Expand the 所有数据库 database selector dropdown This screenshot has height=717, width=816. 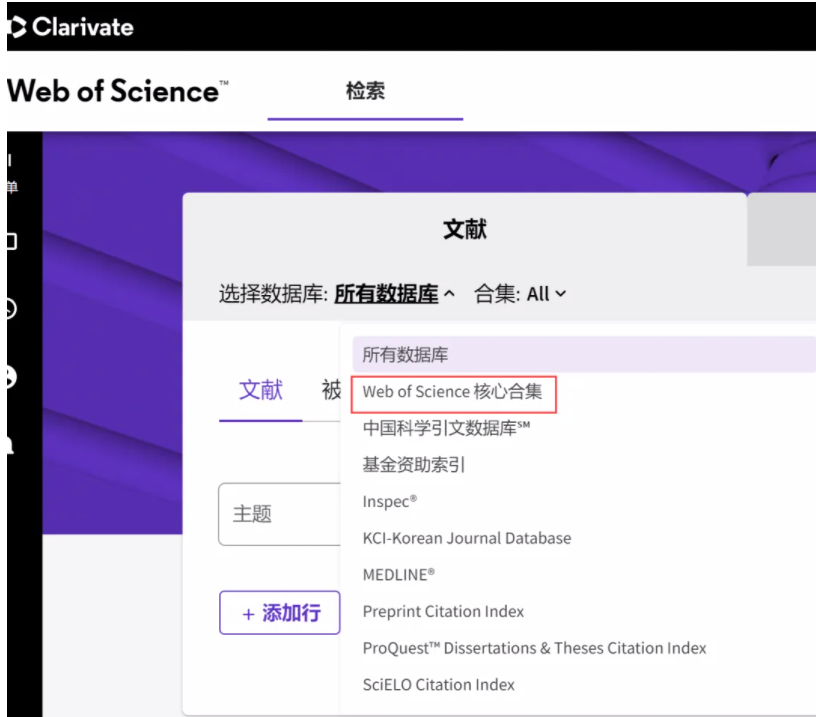(x=385, y=293)
